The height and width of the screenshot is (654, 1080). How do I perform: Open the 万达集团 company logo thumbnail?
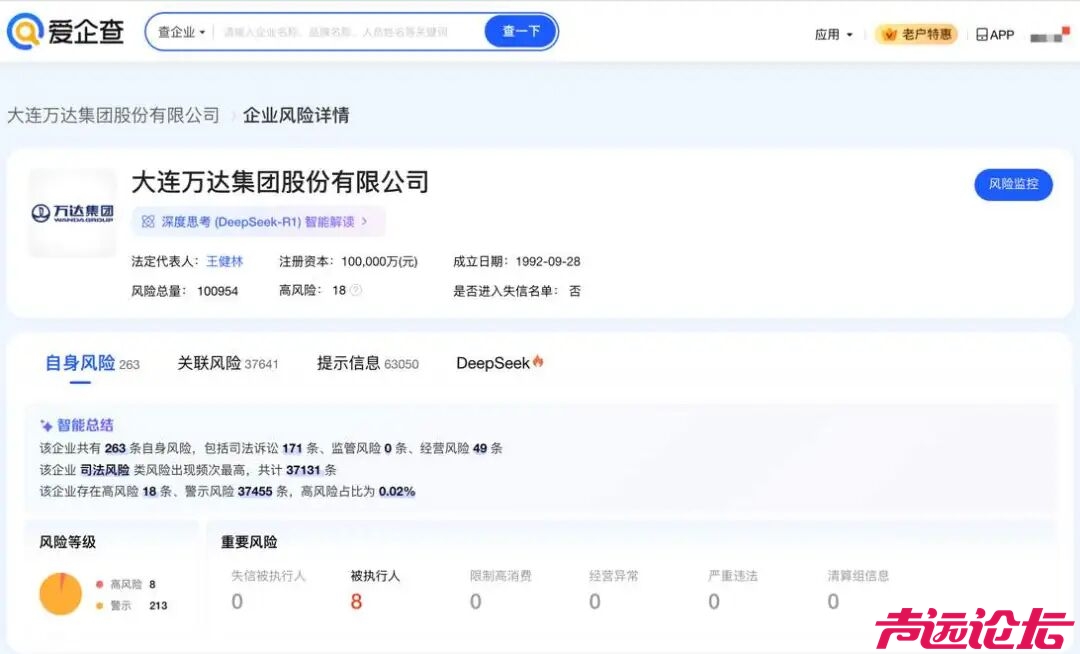coord(72,213)
